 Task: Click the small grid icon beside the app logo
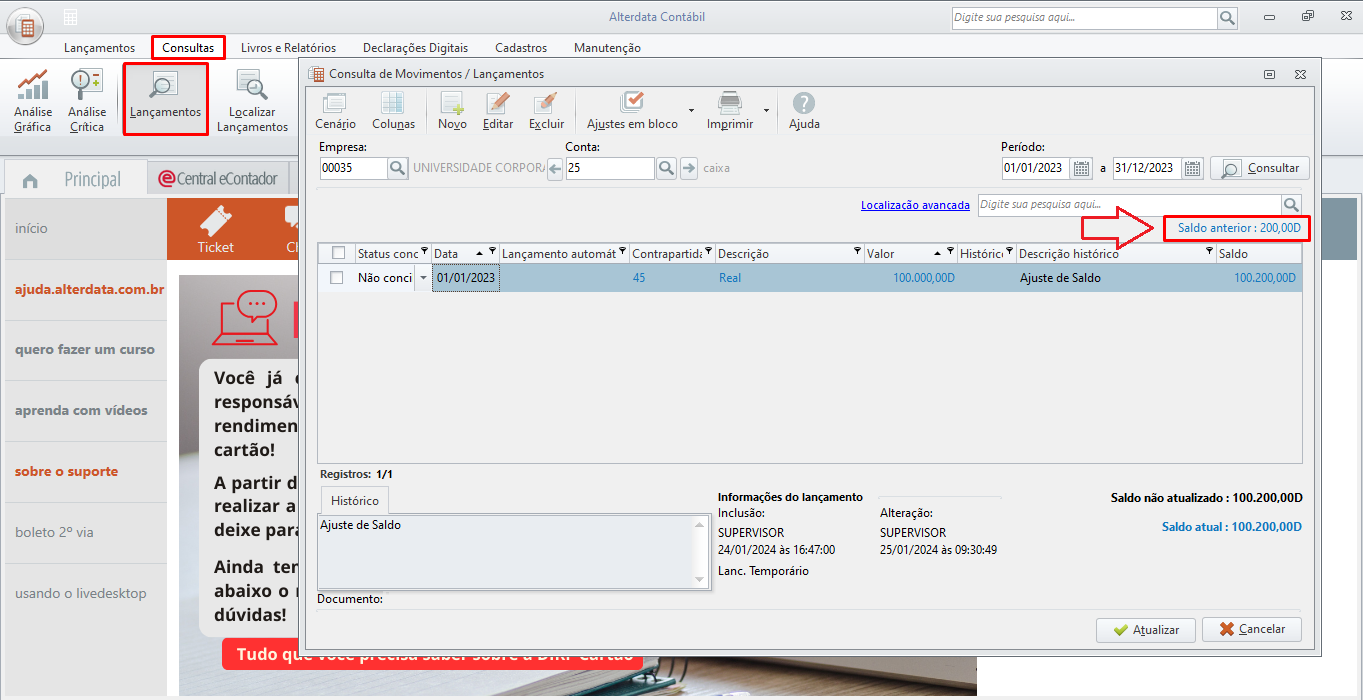70,18
